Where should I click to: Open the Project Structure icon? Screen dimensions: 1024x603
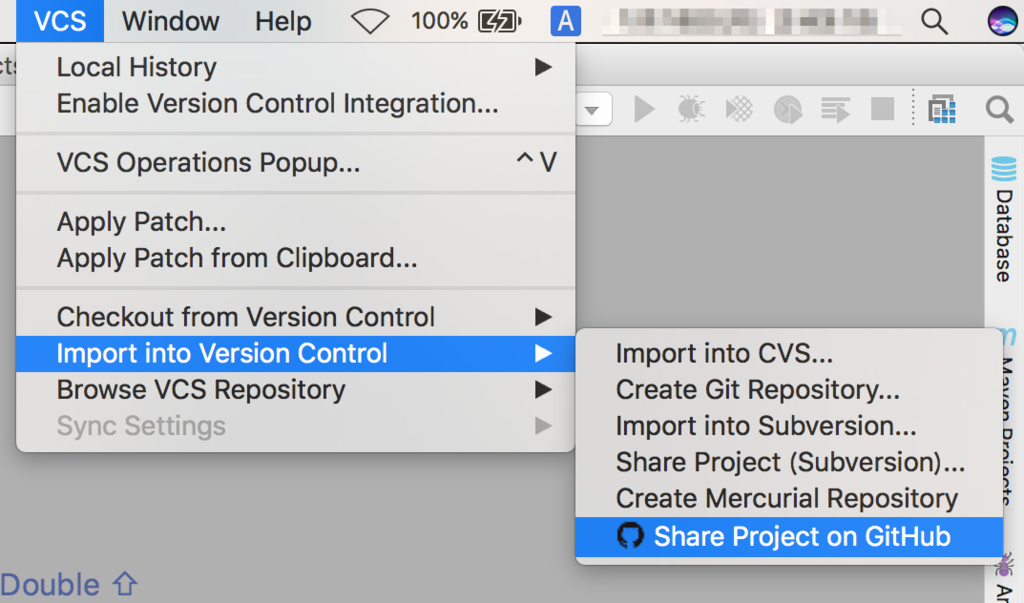pos(942,109)
